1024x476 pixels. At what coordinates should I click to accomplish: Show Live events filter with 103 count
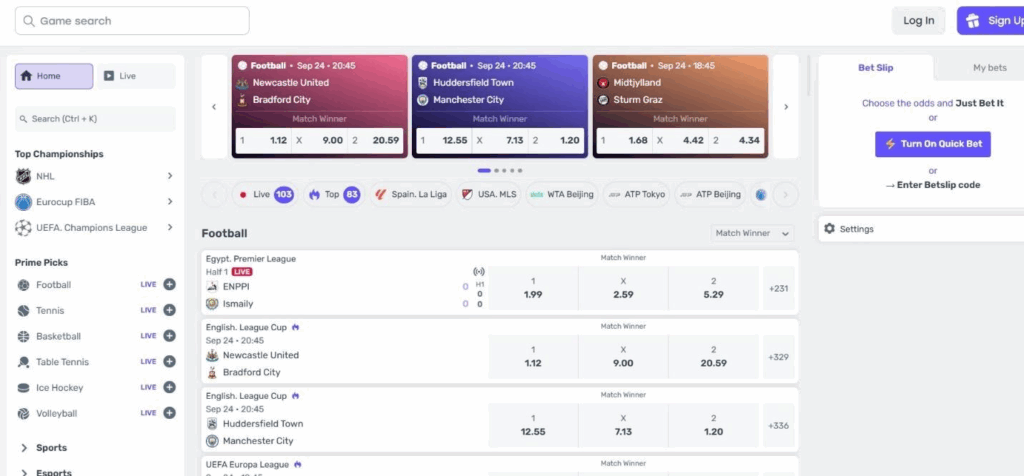coord(263,194)
